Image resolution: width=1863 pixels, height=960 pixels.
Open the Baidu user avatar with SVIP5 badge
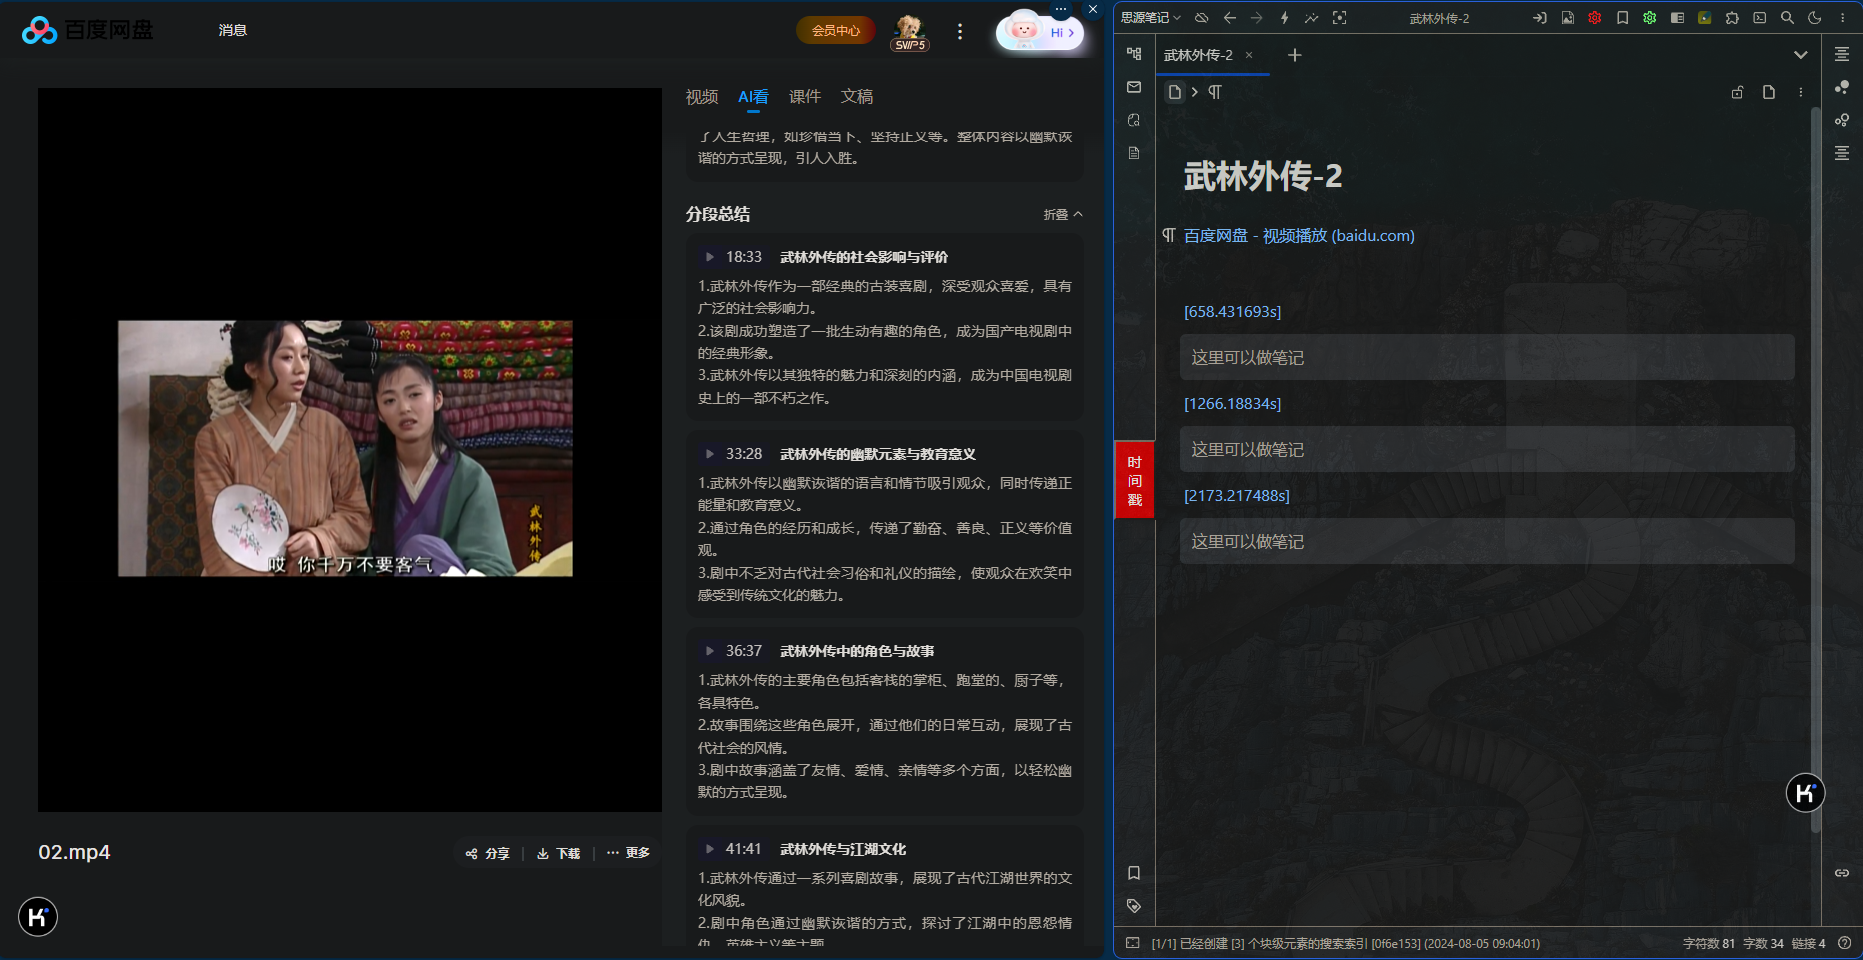910,31
